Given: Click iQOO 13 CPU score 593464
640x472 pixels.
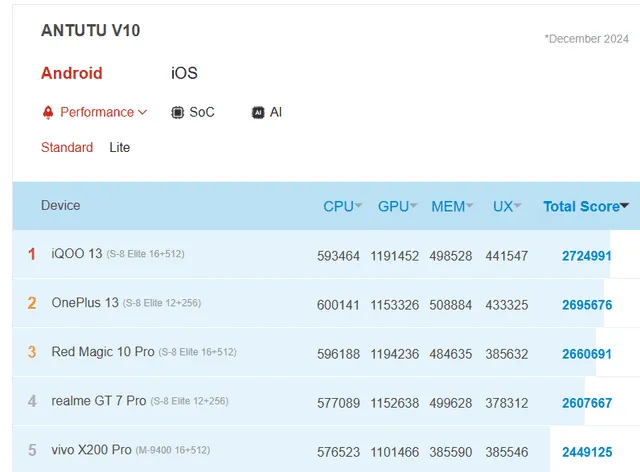Looking at the screenshot, I should (x=338, y=256).
